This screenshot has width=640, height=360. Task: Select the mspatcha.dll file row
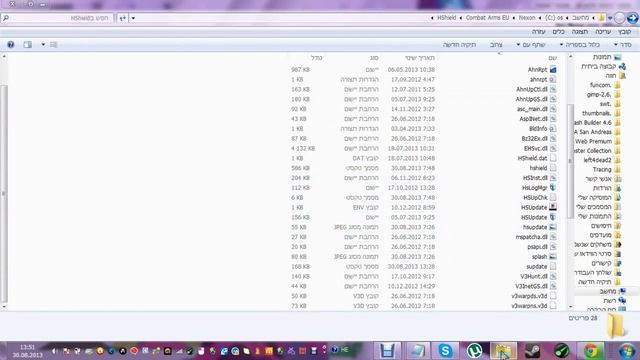[x=424, y=237]
